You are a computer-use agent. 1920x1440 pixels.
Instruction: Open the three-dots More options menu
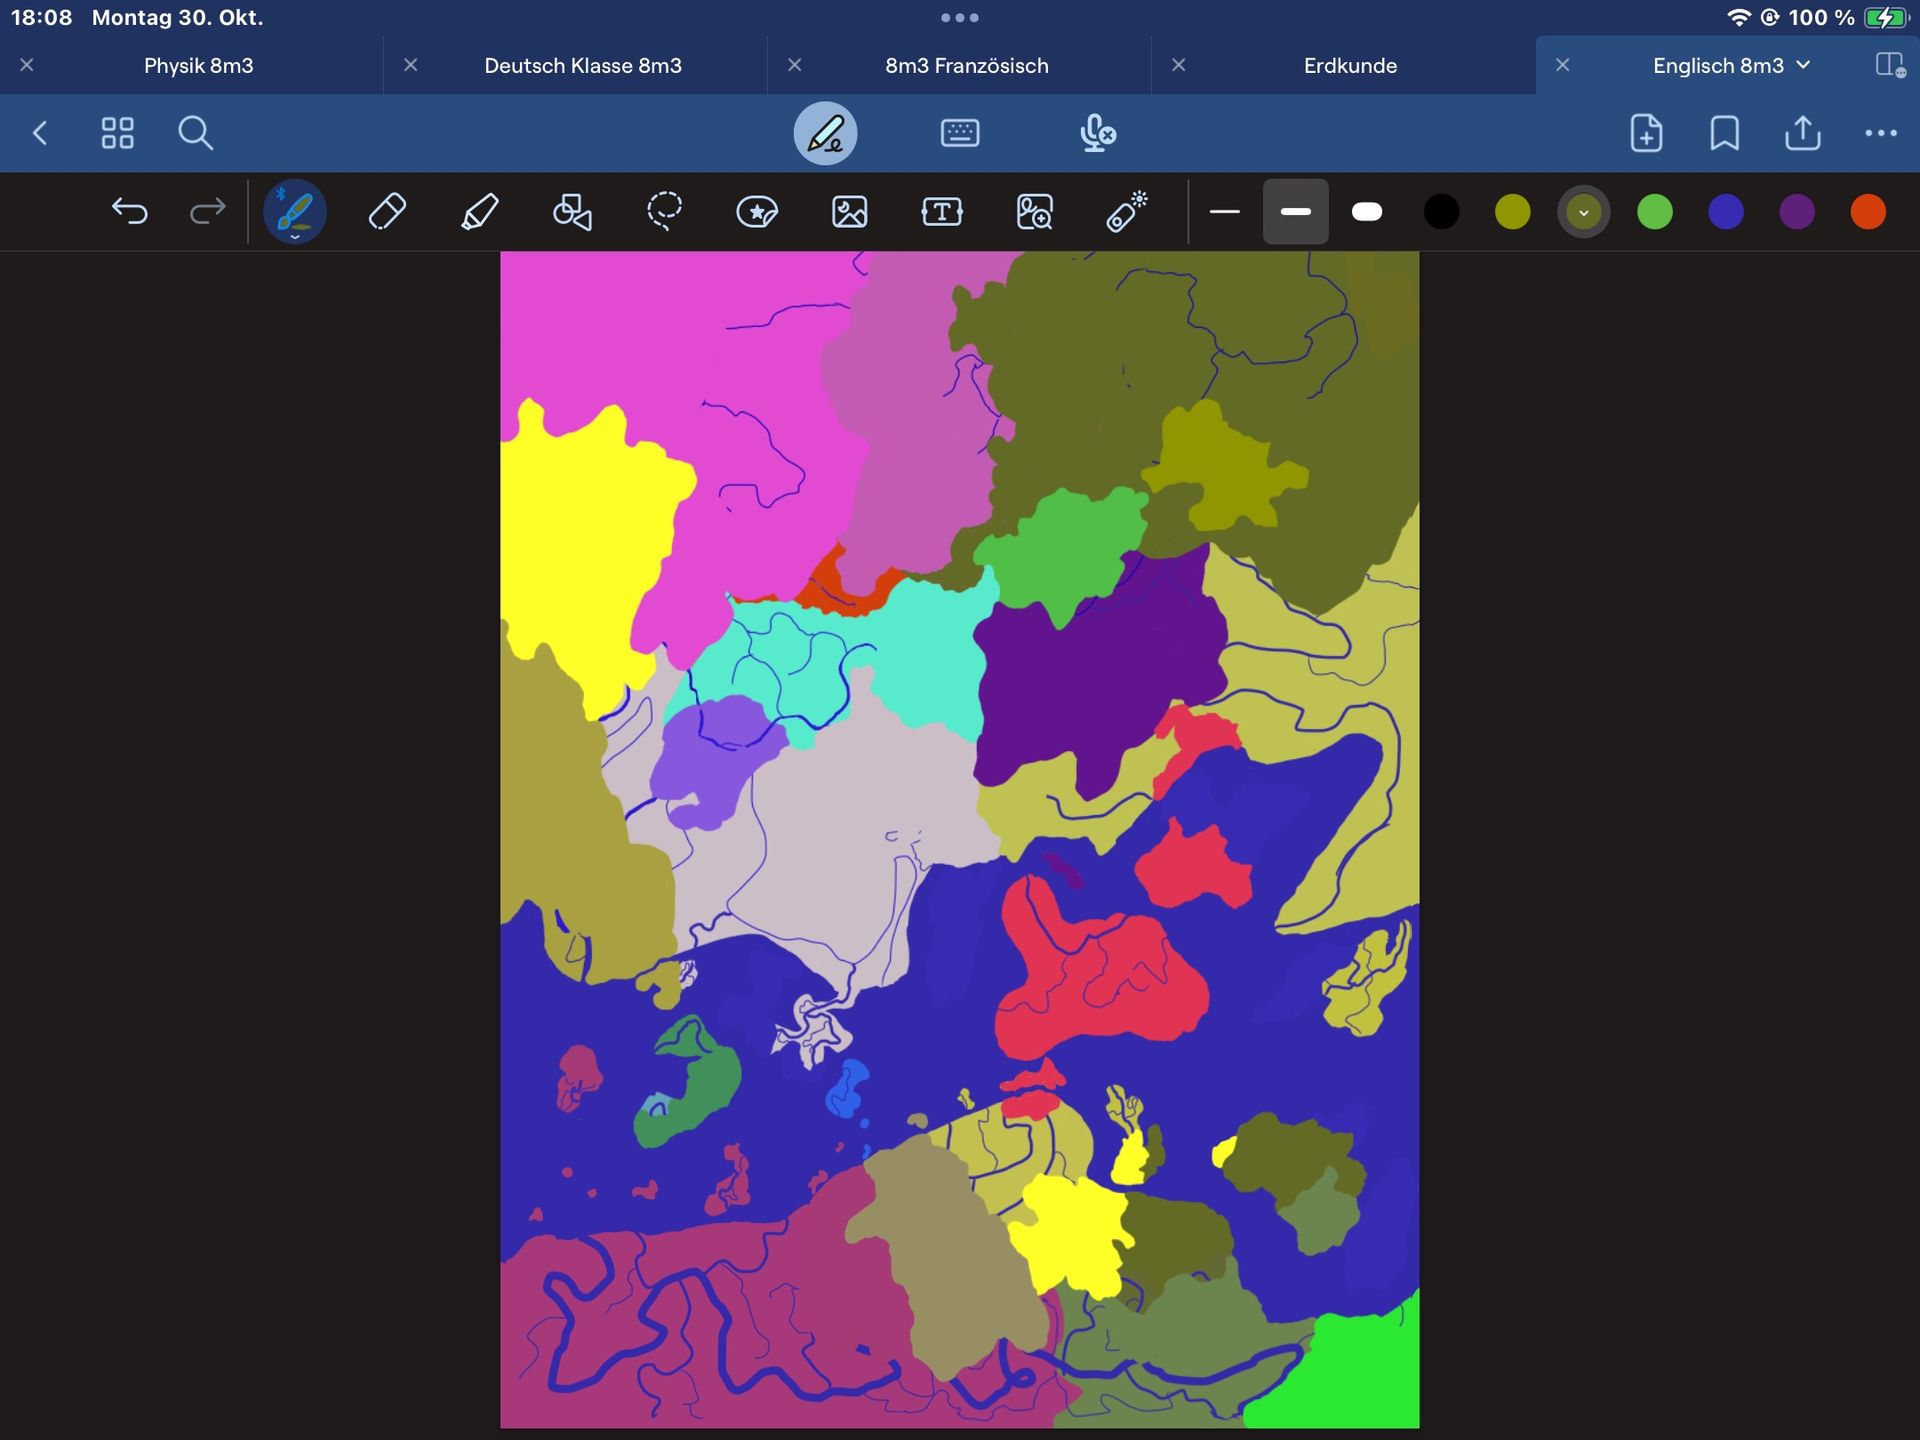pyautogui.click(x=1880, y=133)
